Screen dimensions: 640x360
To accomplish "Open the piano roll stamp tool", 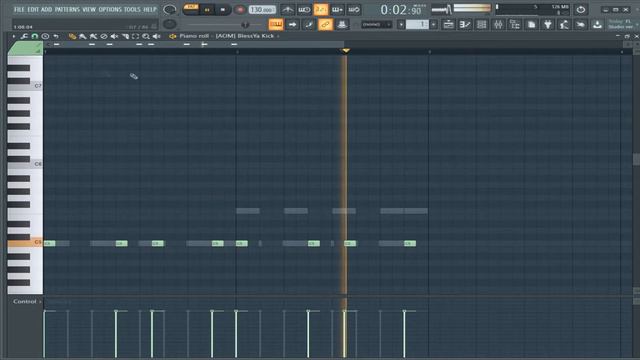I will (45, 36).
